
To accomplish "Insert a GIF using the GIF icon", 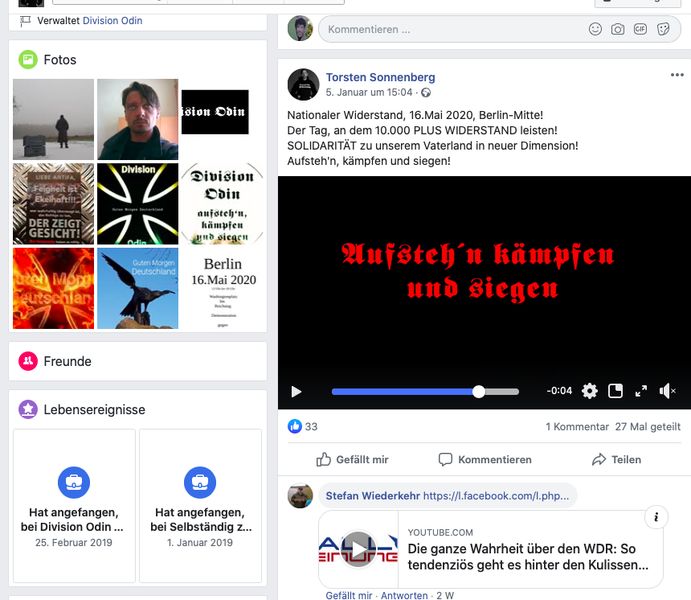I will [640, 29].
